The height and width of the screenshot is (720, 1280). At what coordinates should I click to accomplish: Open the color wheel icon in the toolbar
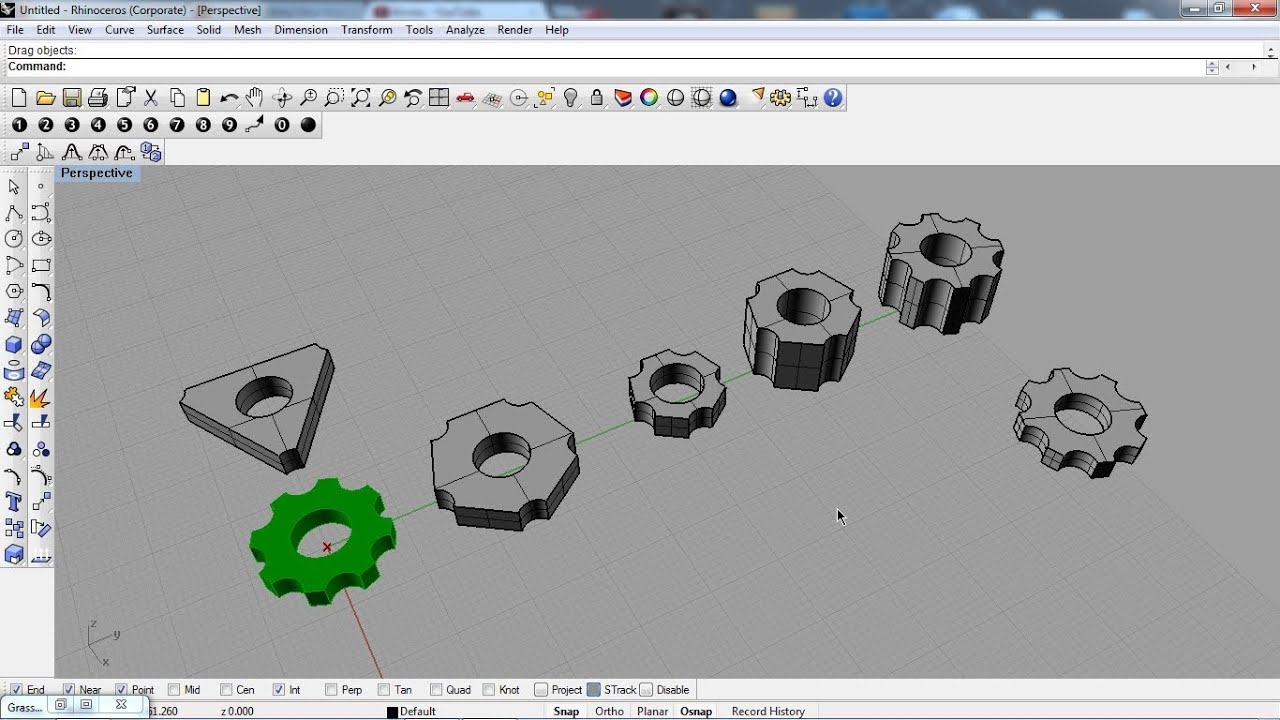click(649, 98)
